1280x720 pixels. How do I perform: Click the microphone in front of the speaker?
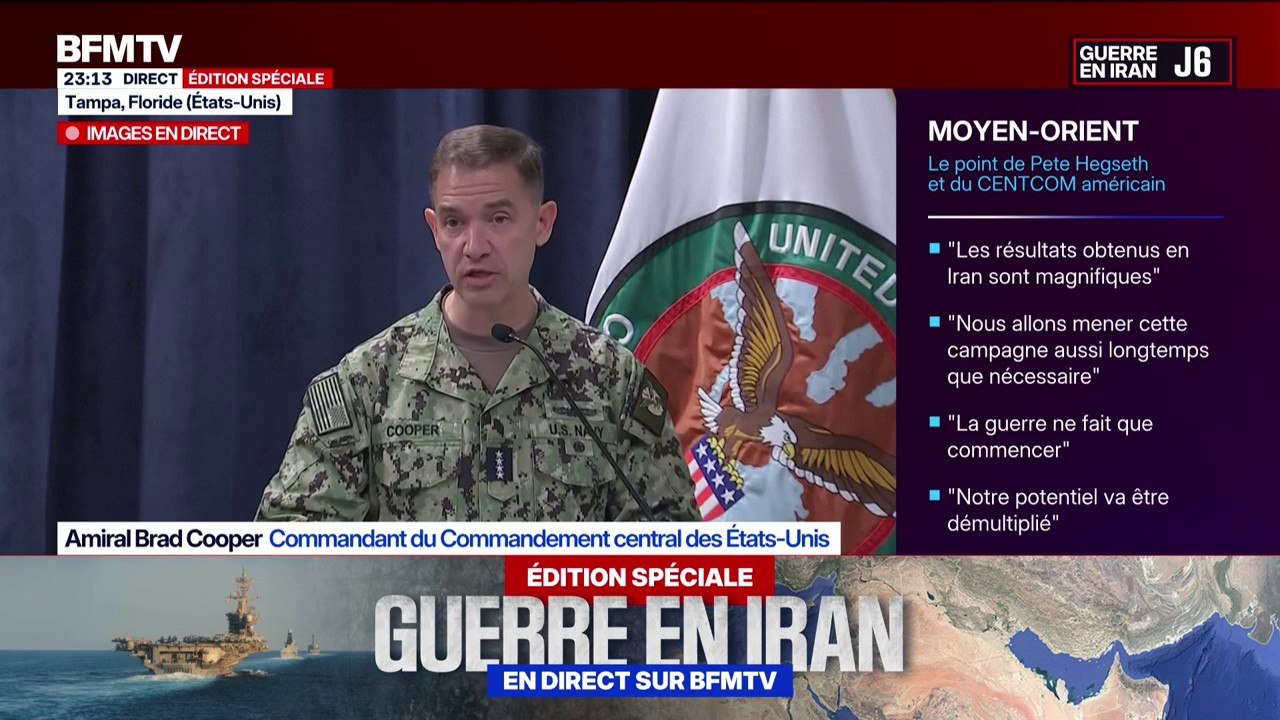503,333
